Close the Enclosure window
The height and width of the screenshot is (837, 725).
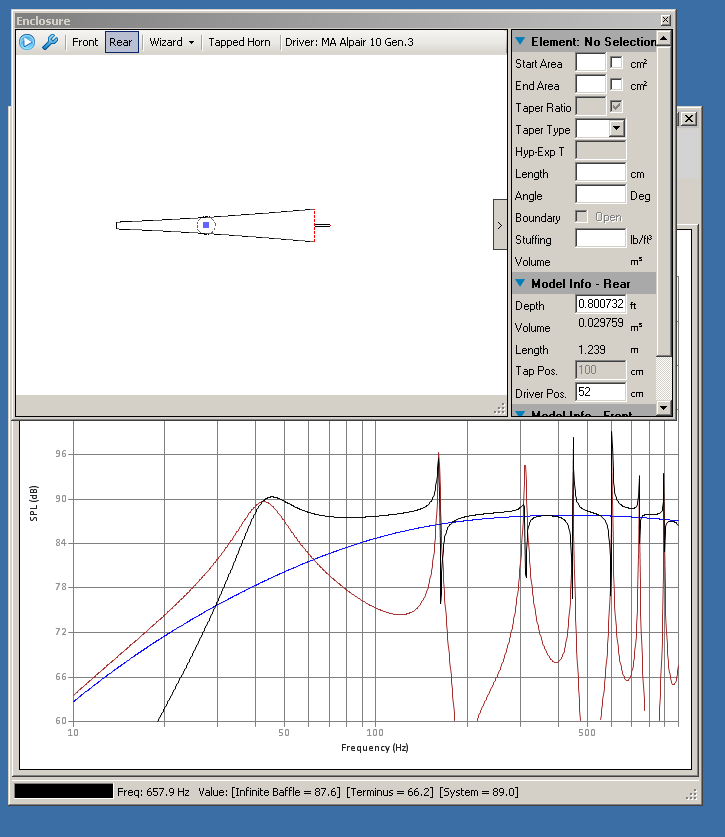pos(666,20)
